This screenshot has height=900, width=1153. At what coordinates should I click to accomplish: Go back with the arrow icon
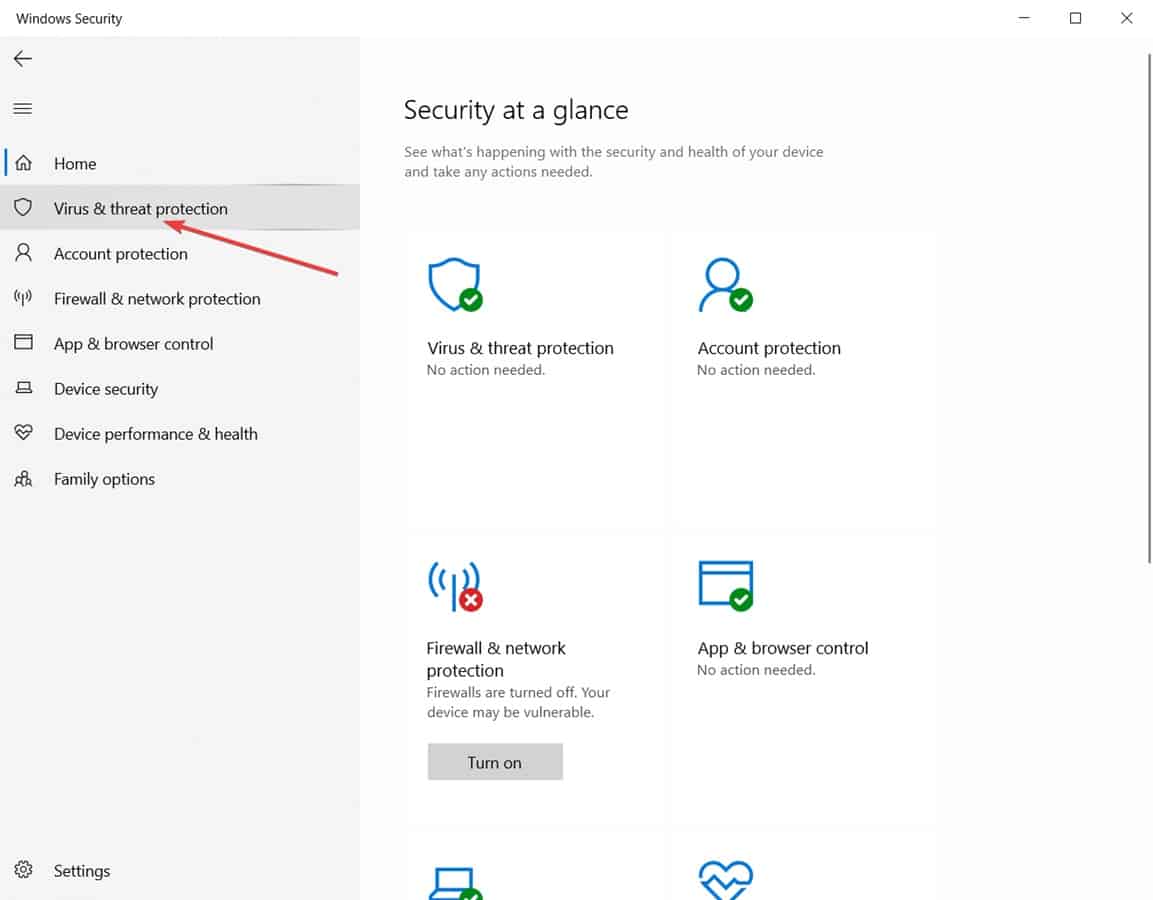23,59
